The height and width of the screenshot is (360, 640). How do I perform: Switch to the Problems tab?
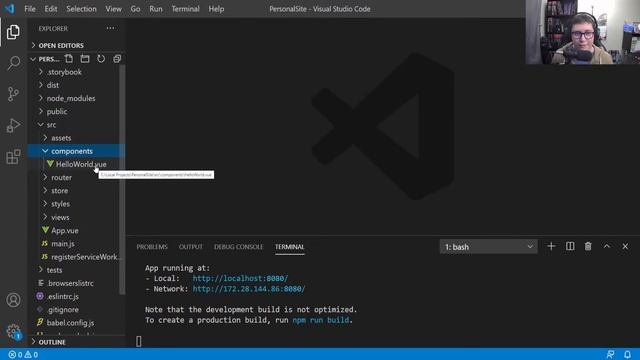click(152, 247)
